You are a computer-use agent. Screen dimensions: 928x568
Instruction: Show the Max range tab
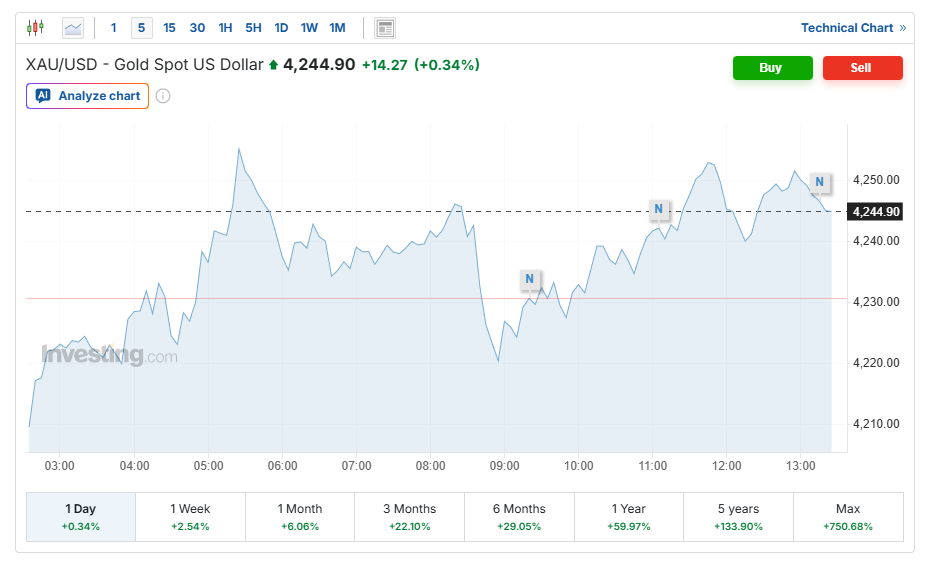[x=847, y=516]
